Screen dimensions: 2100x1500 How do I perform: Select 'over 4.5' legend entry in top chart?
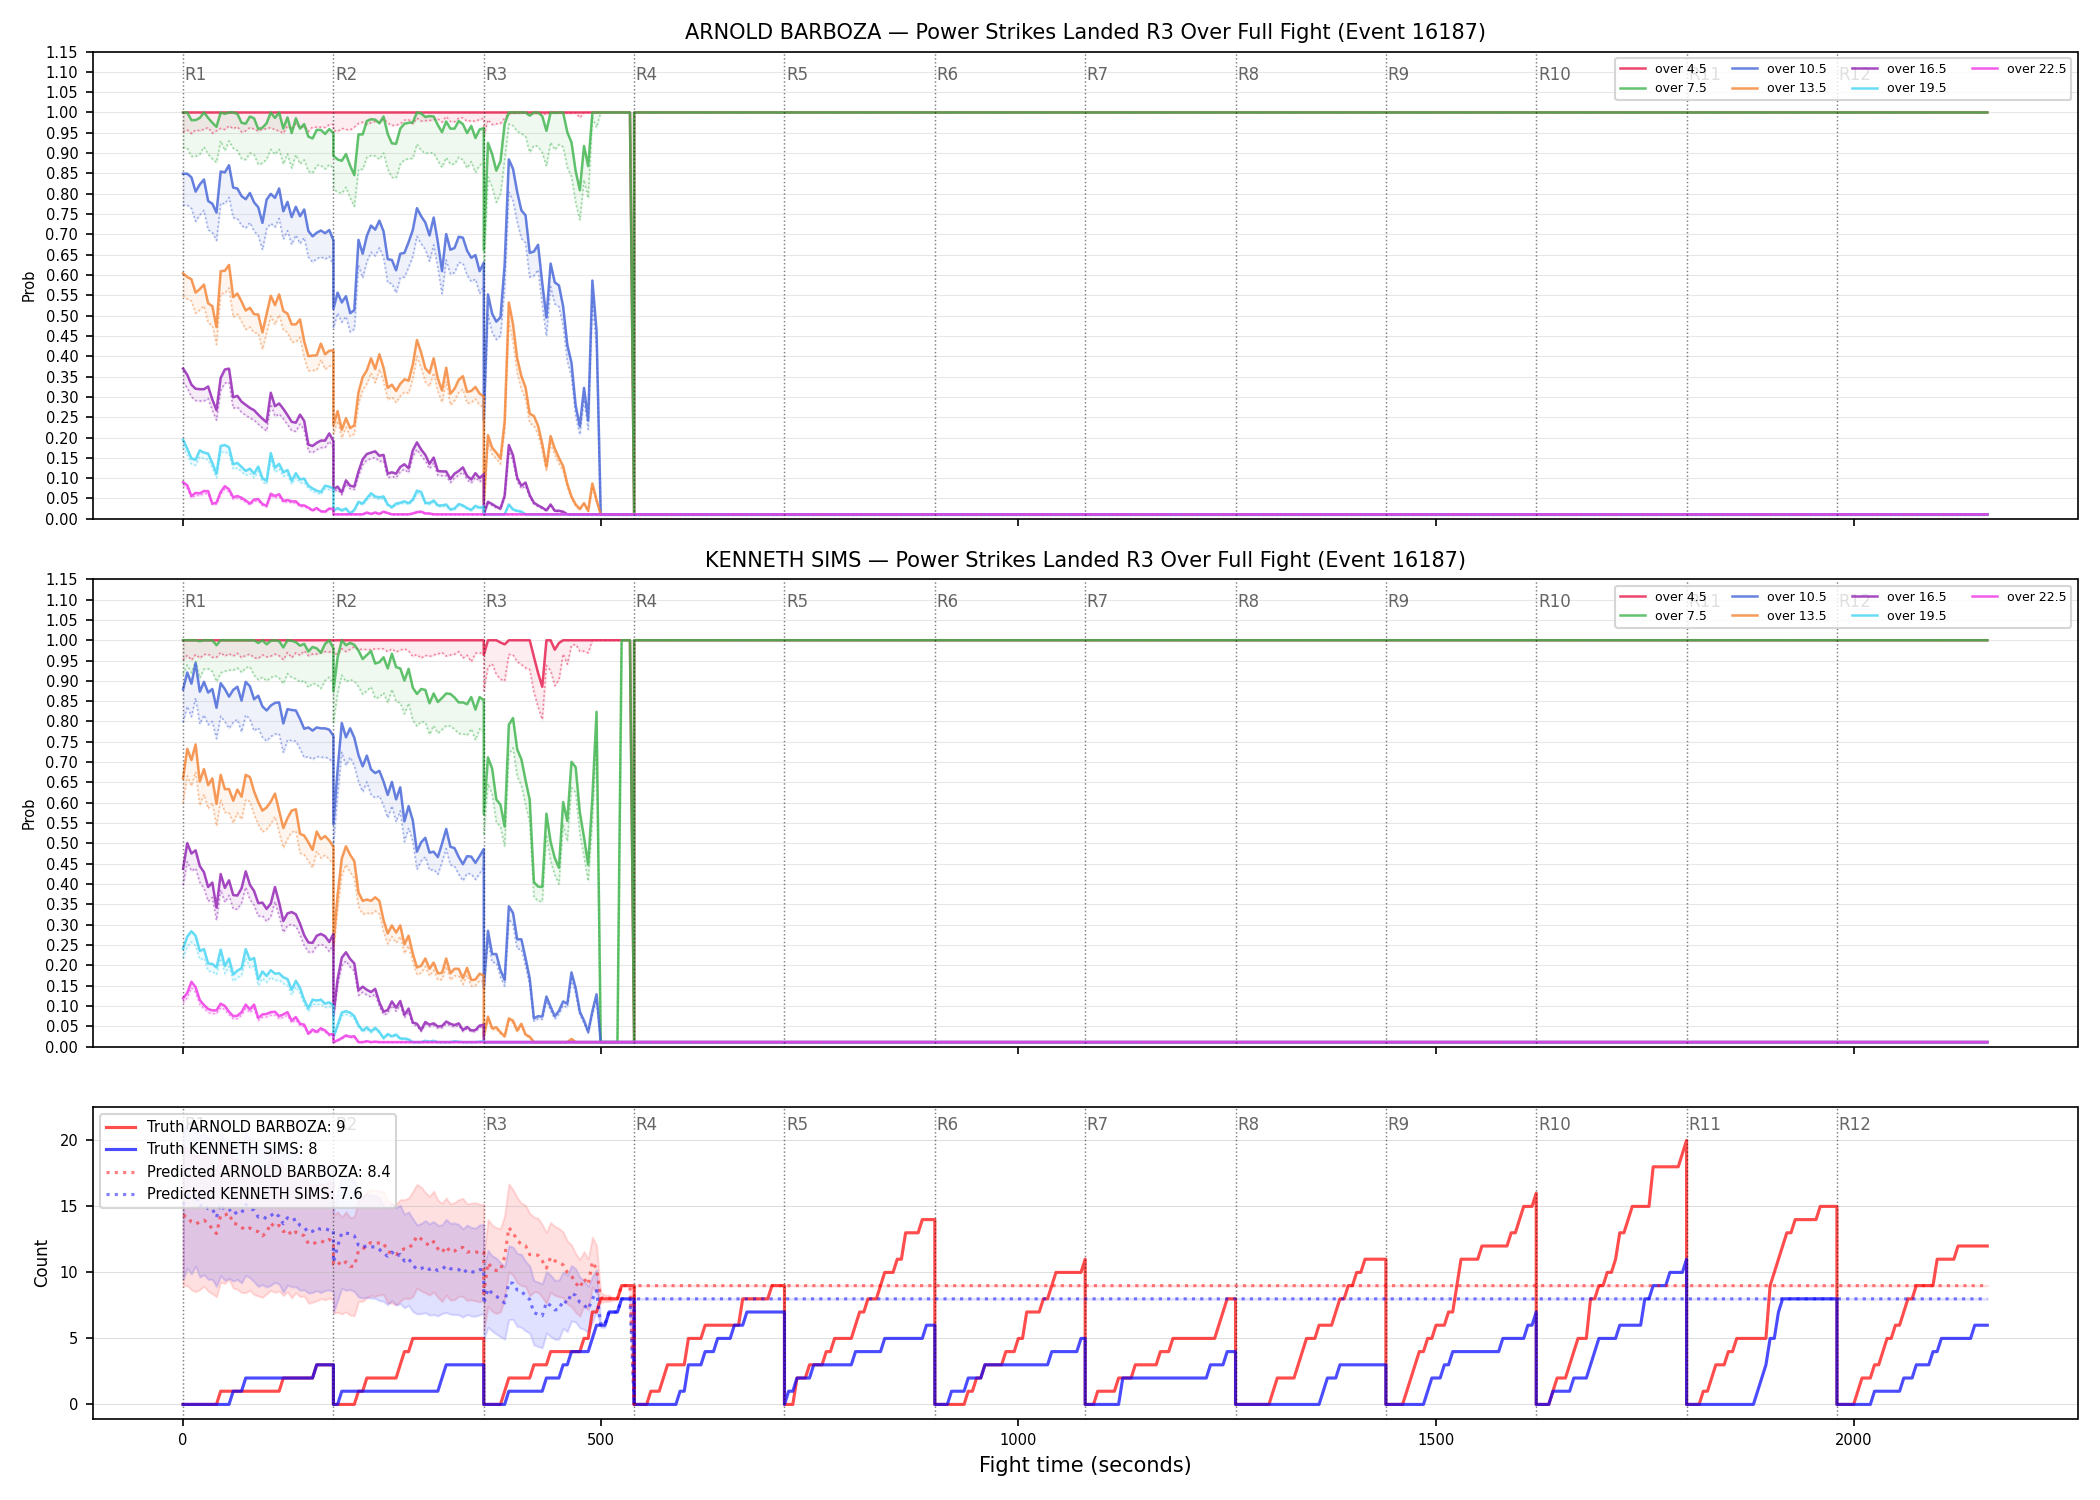(1663, 69)
